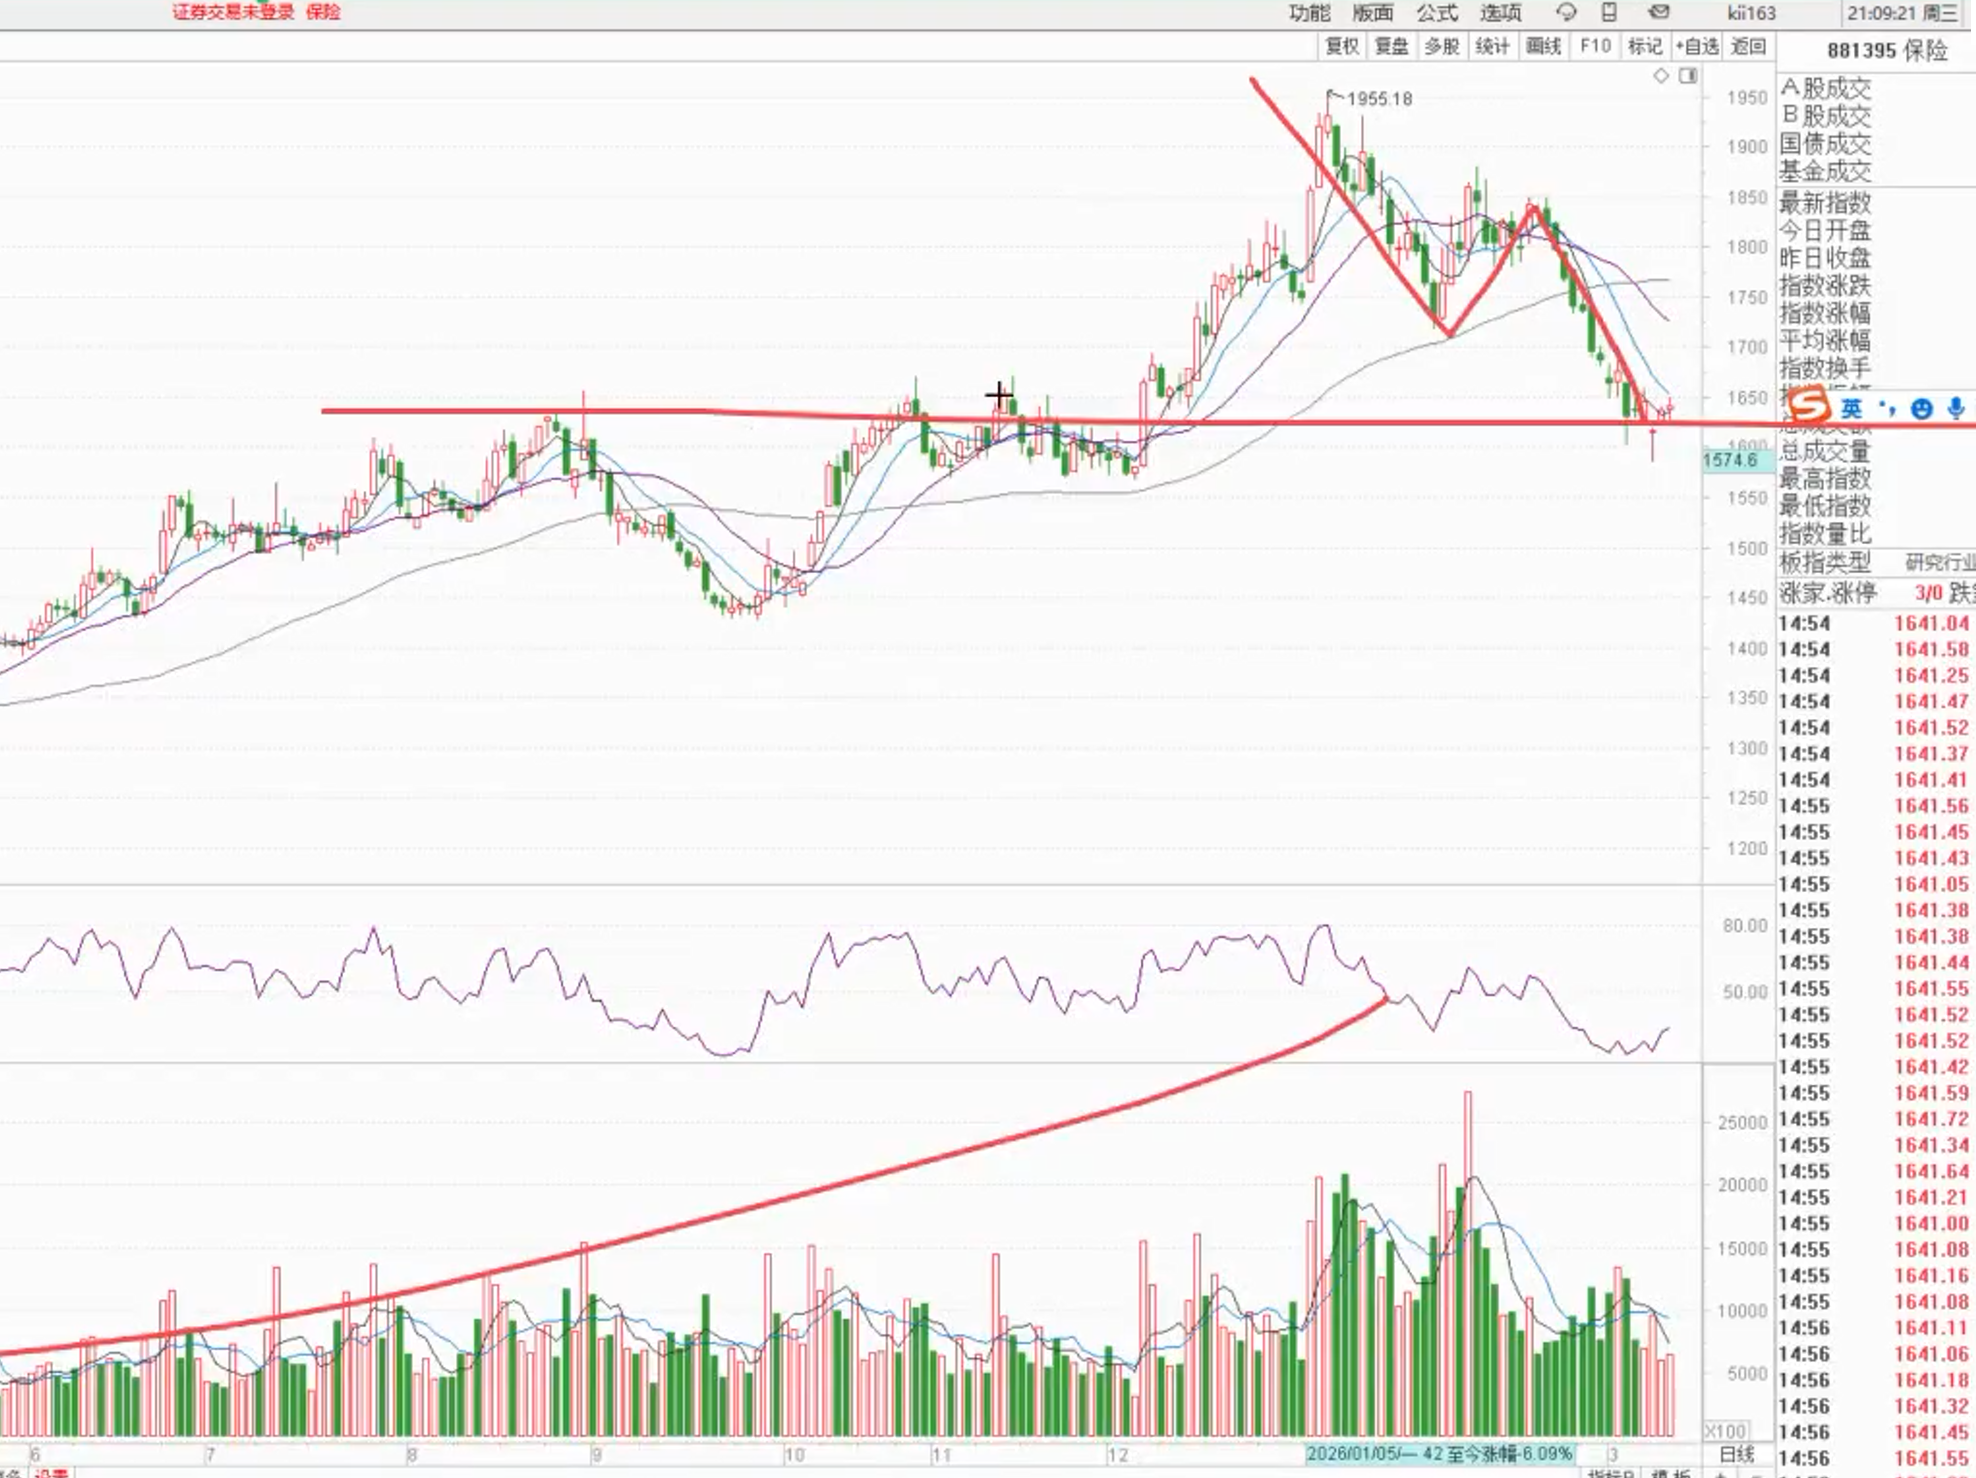This screenshot has width=1976, height=1478.
Task: Click the headset support icon
Action: click(x=1566, y=13)
